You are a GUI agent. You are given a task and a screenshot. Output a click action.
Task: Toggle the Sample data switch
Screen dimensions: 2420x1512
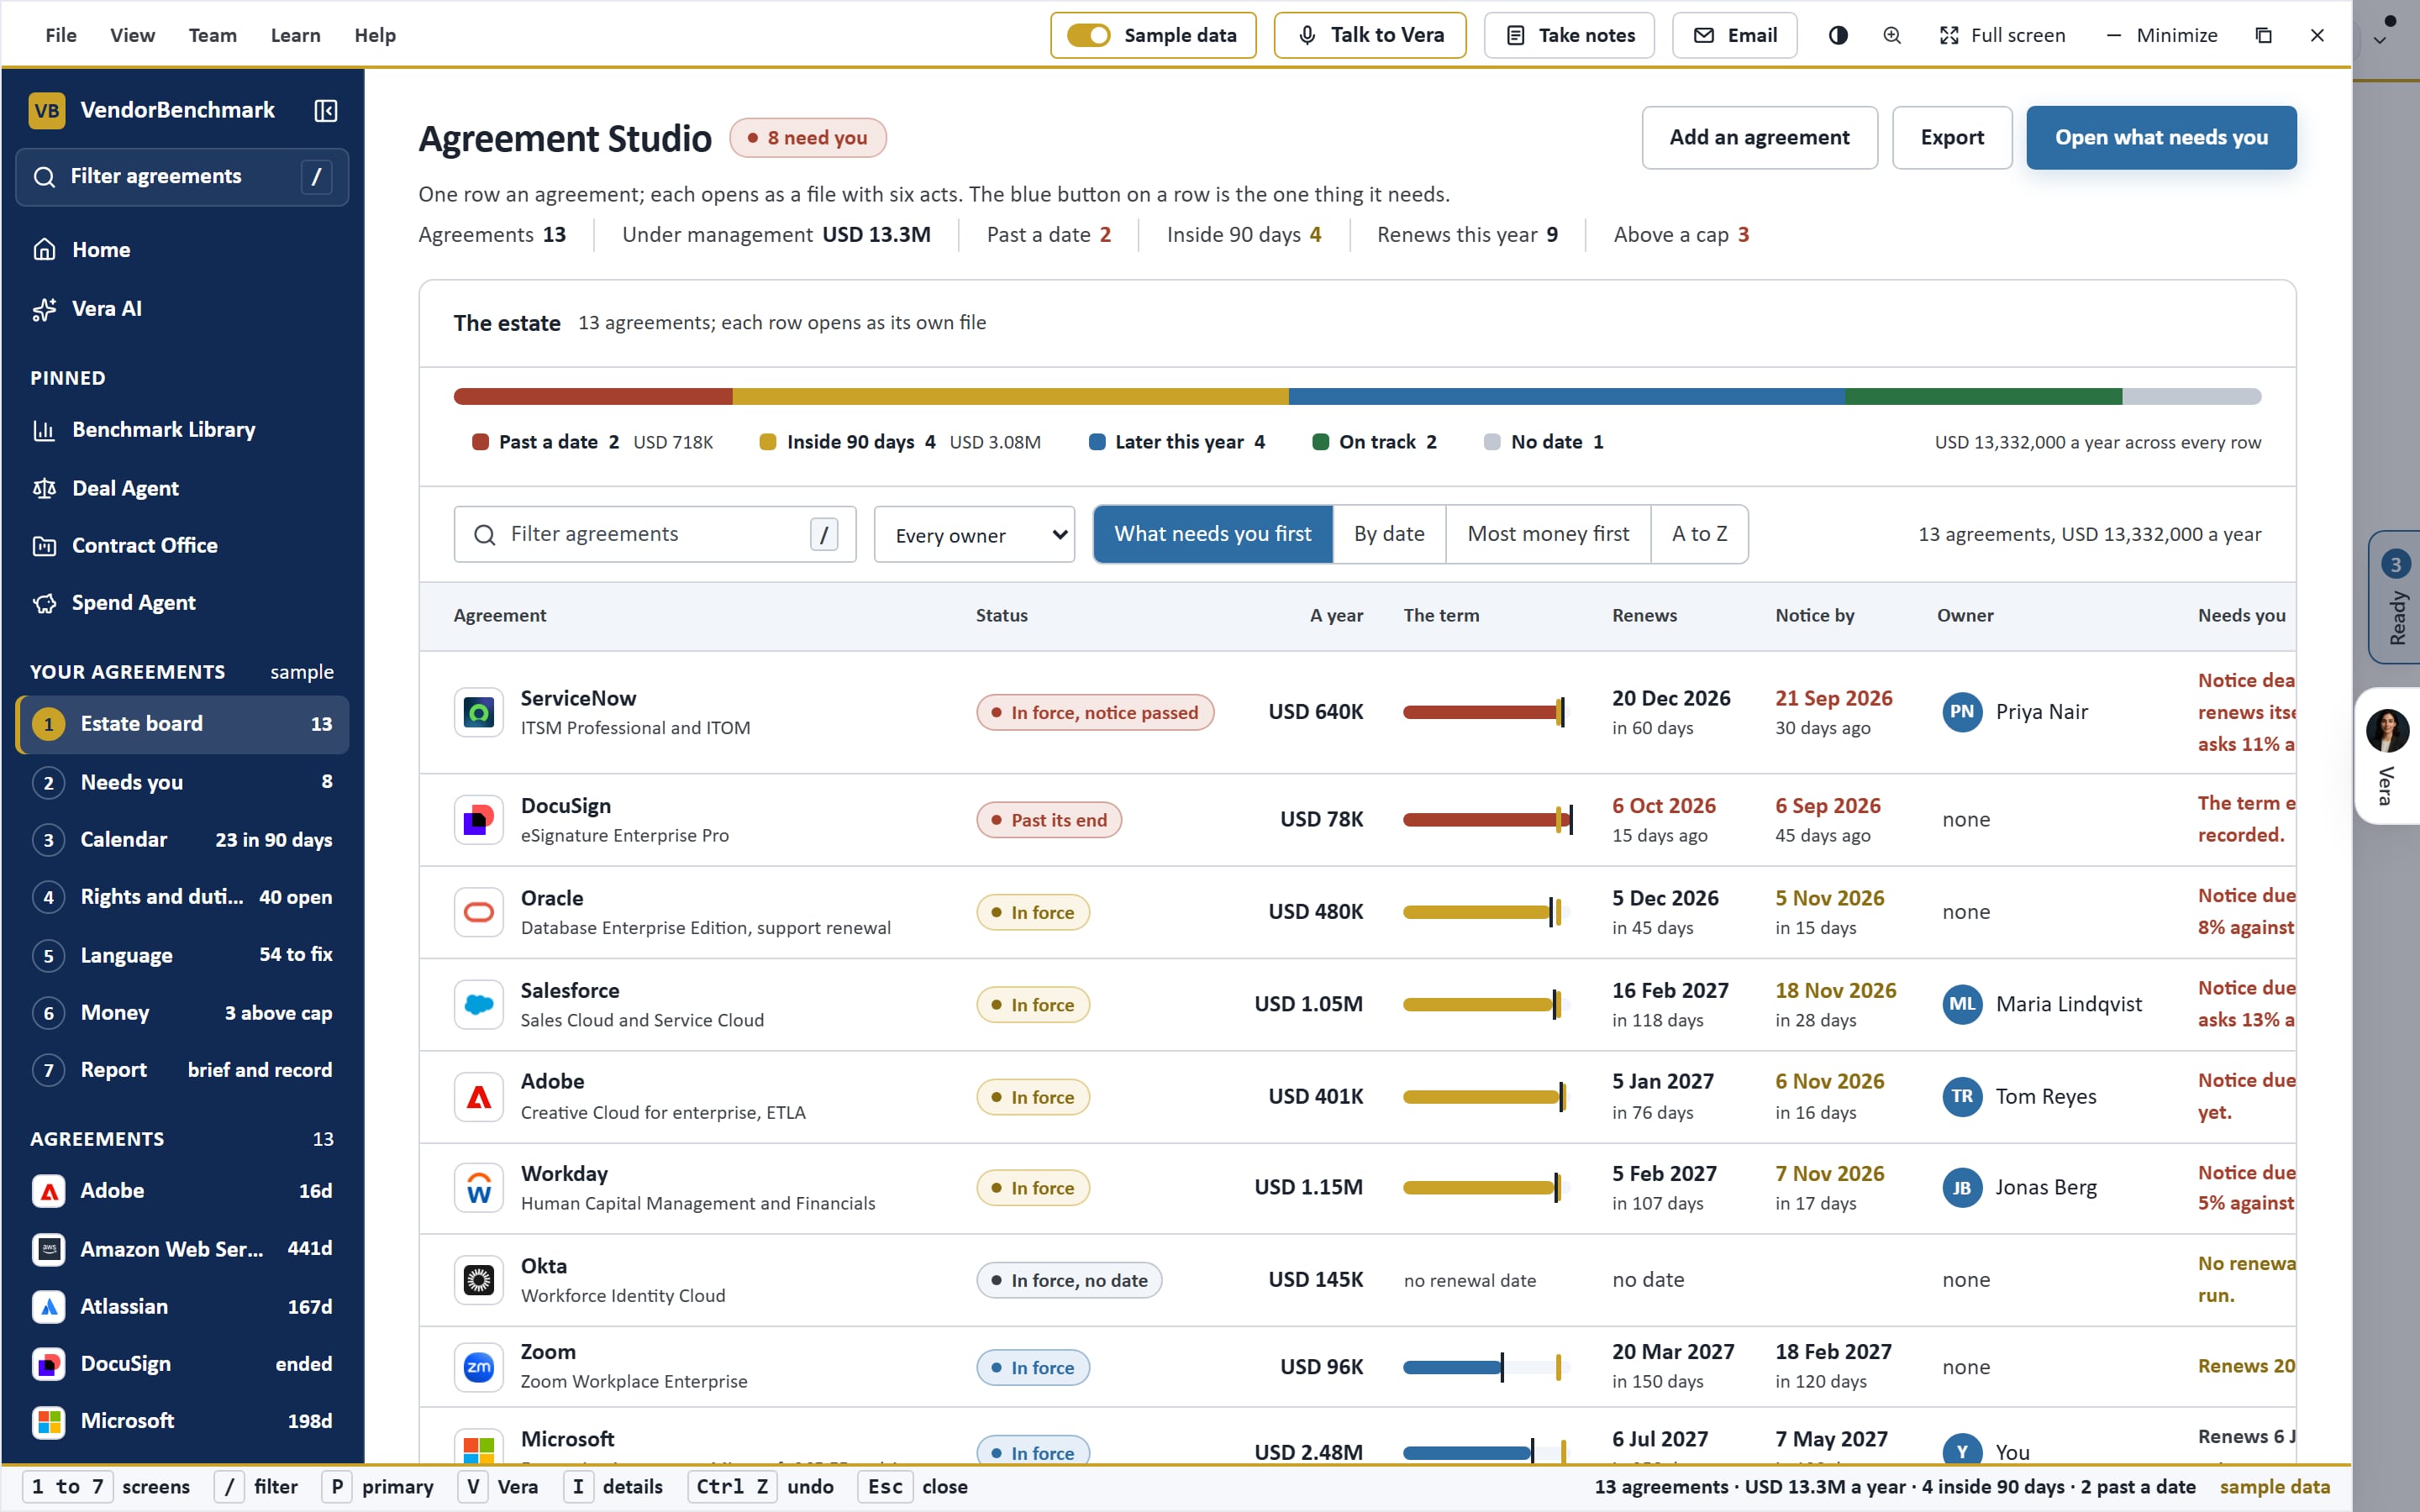click(1088, 35)
